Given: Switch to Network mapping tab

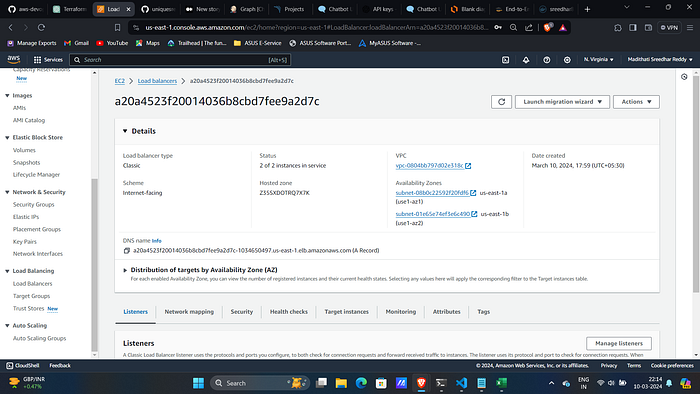Looking at the screenshot, I should pyautogui.click(x=189, y=312).
